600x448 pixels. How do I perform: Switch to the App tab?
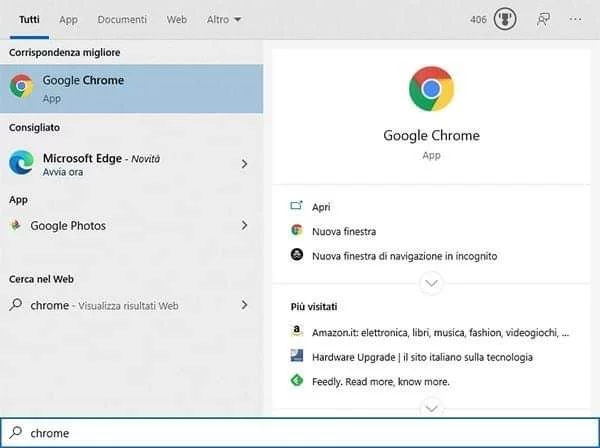(x=68, y=20)
